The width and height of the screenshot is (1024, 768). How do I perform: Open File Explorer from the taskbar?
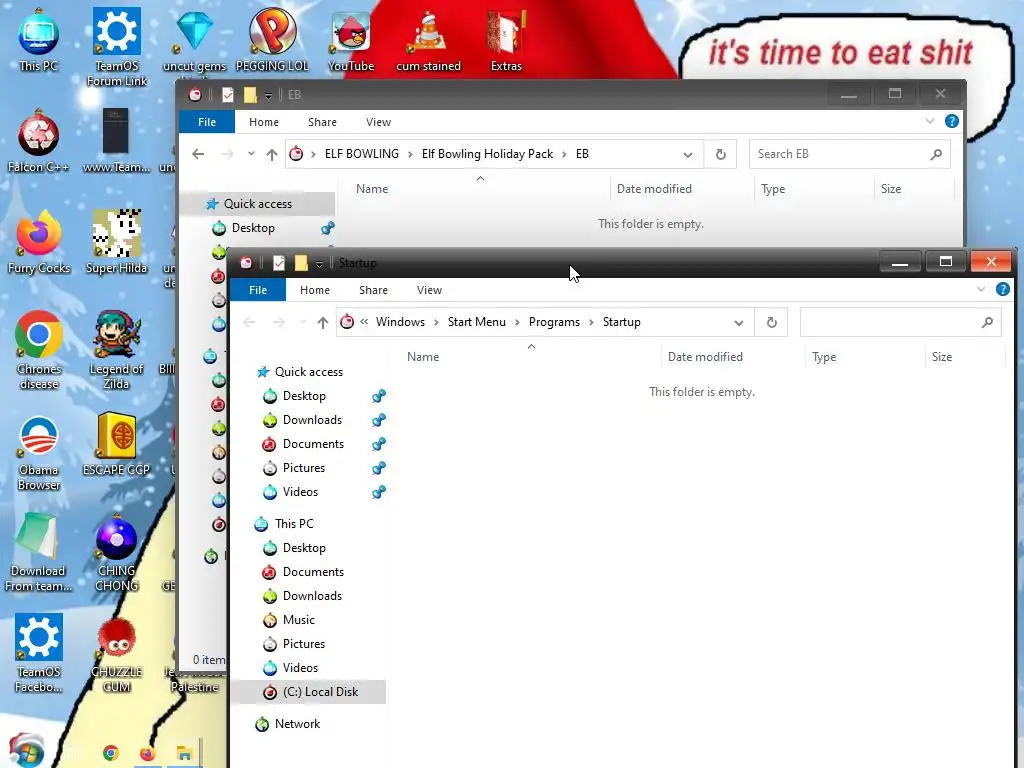coord(184,753)
